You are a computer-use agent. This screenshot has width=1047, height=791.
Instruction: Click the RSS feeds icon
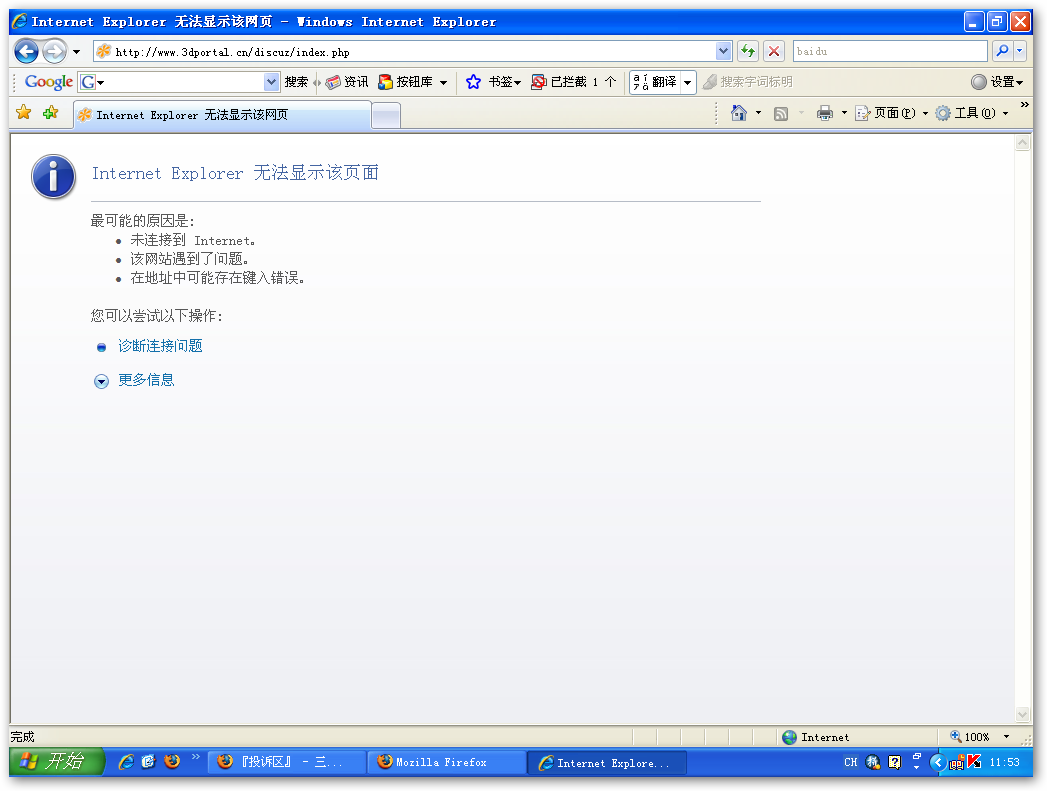click(x=781, y=113)
